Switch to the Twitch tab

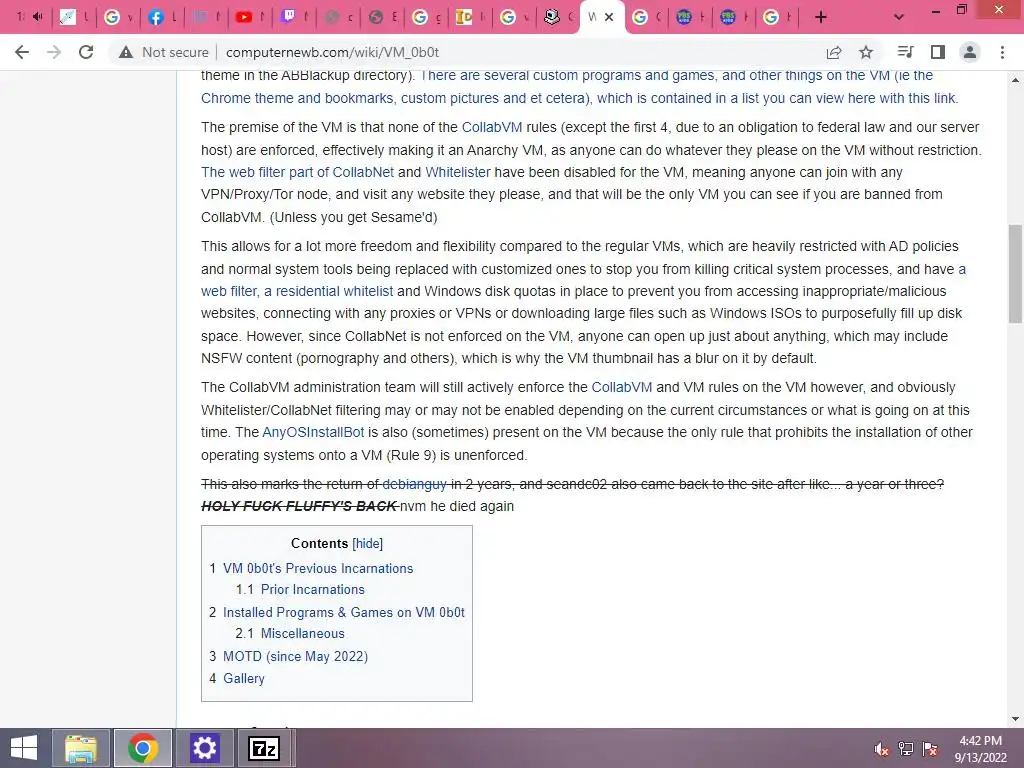[x=292, y=18]
